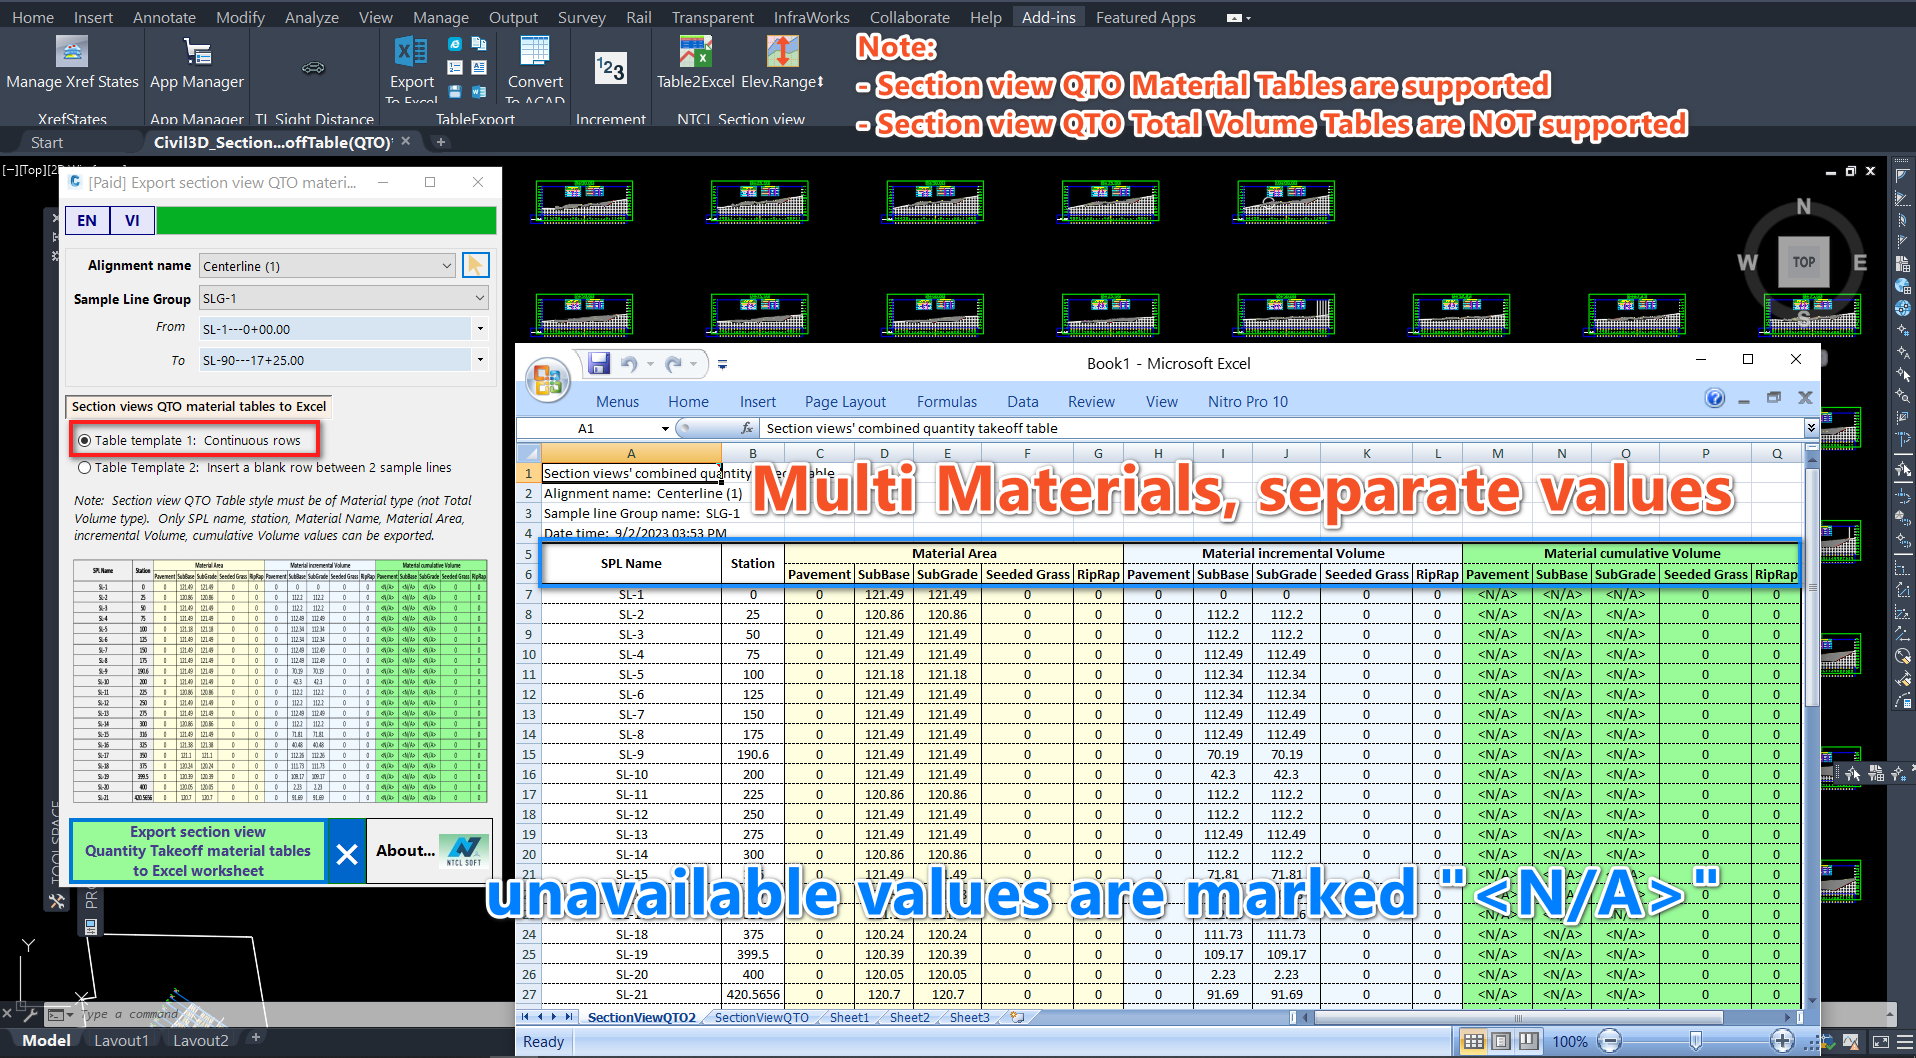The width and height of the screenshot is (1916, 1058).
Task: Open the Increment numbering tool
Action: pyautogui.click(x=610, y=68)
